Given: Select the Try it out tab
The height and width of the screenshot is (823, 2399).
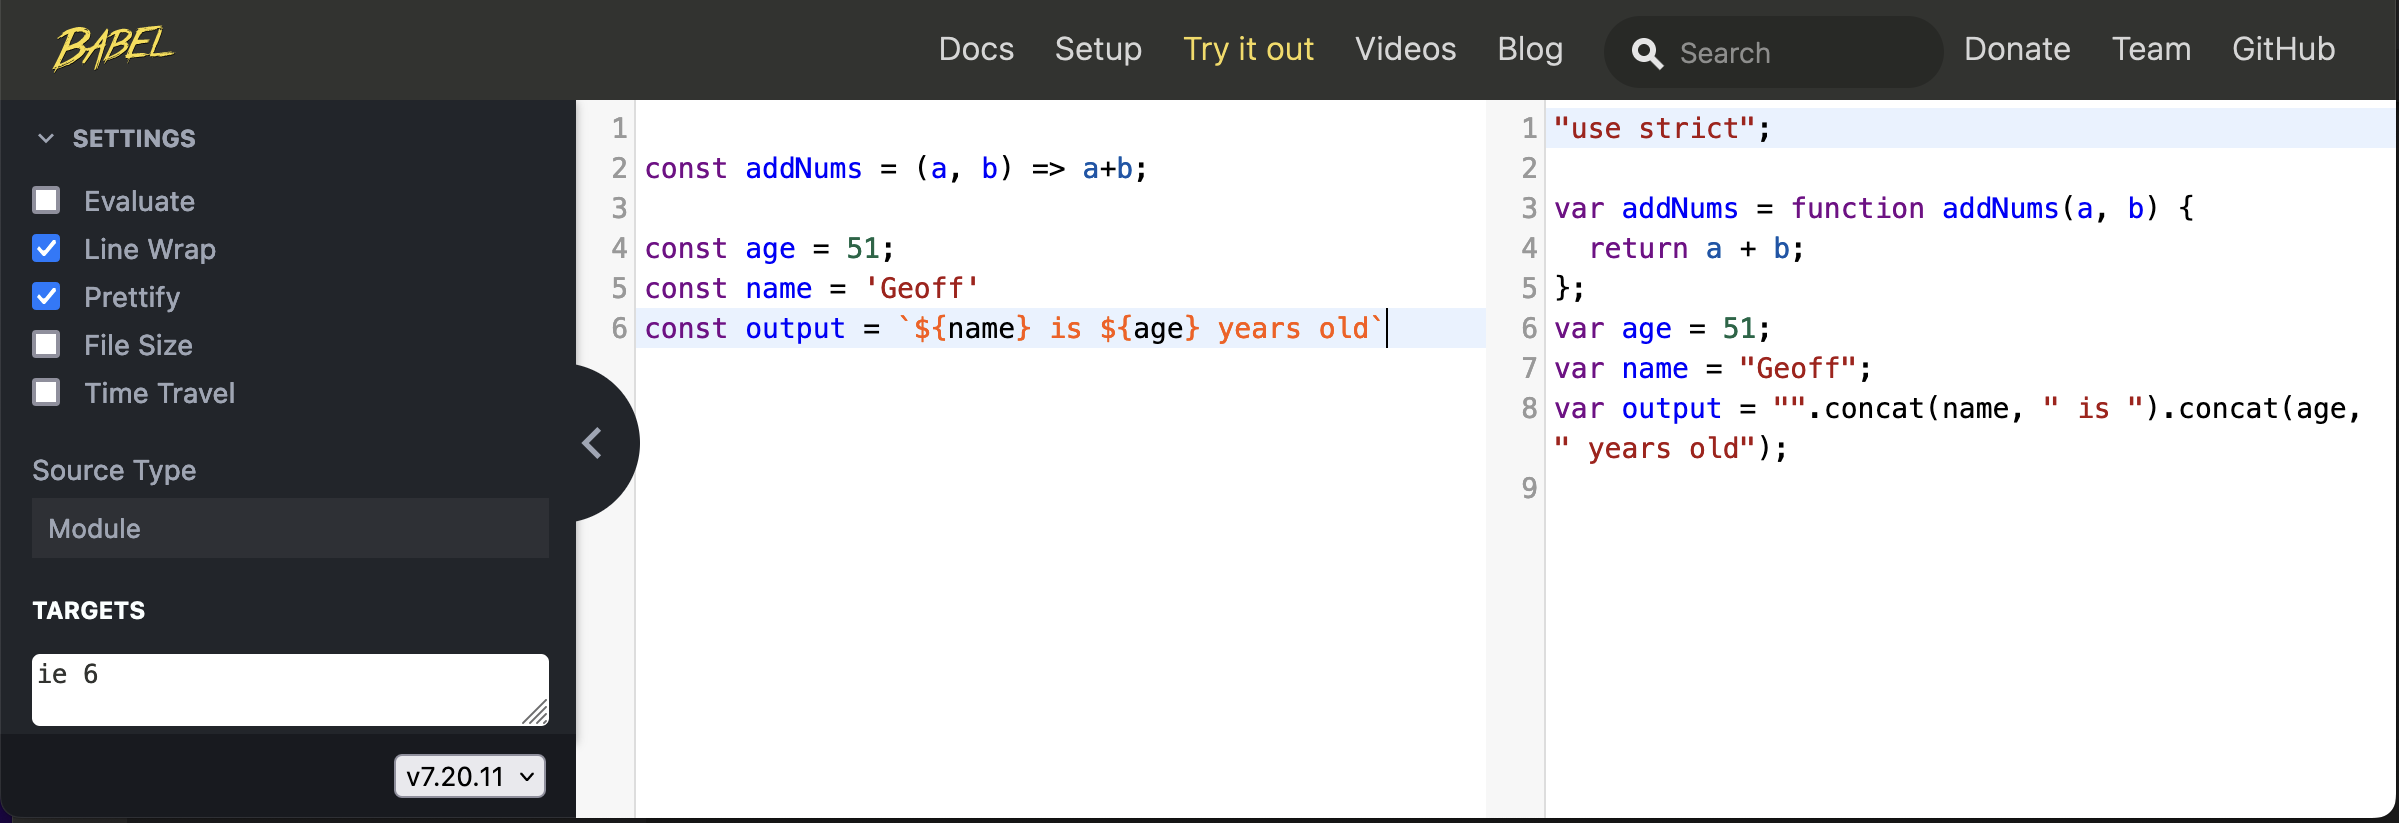Looking at the screenshot, I should (x=1248, y=49).
